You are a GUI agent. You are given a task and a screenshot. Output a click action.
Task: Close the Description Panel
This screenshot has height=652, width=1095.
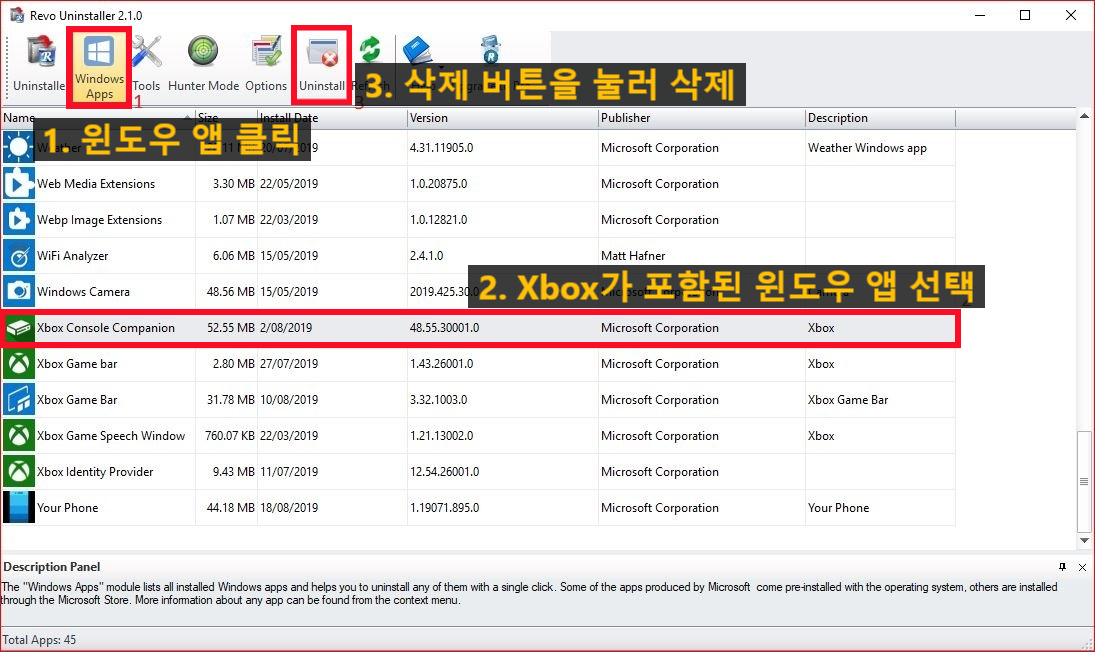[x=1082, y=567]
